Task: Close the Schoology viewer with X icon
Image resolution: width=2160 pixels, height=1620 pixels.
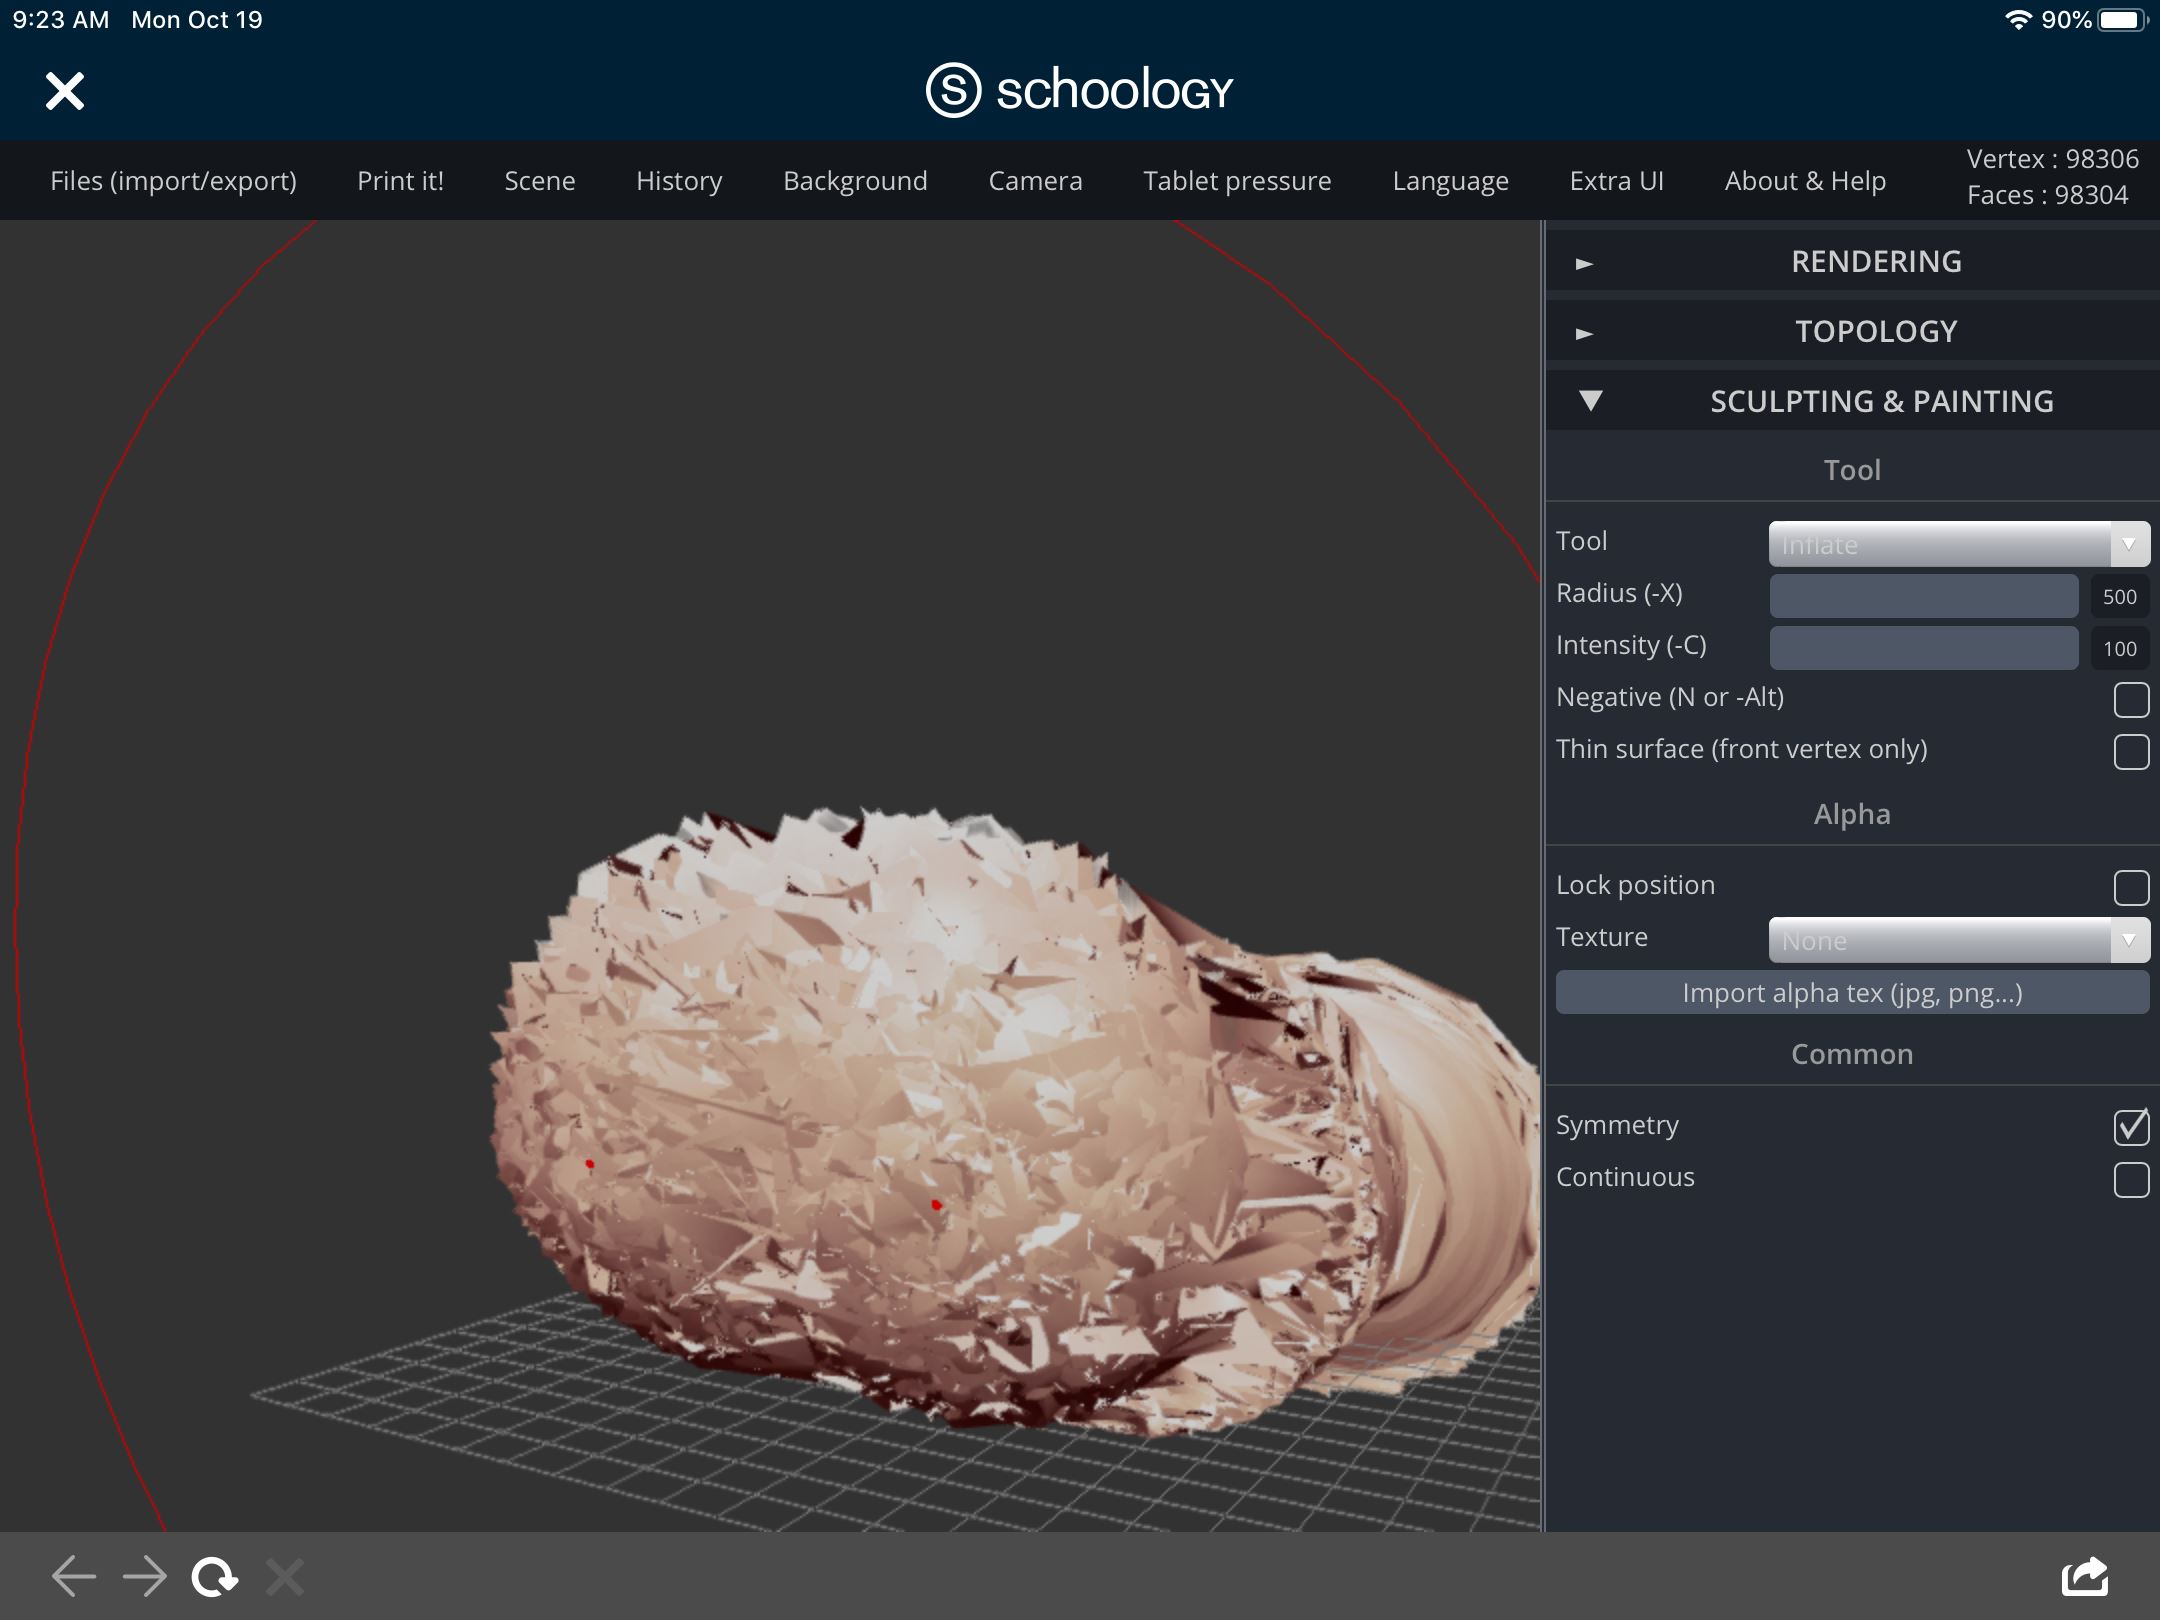Action: 65,91
